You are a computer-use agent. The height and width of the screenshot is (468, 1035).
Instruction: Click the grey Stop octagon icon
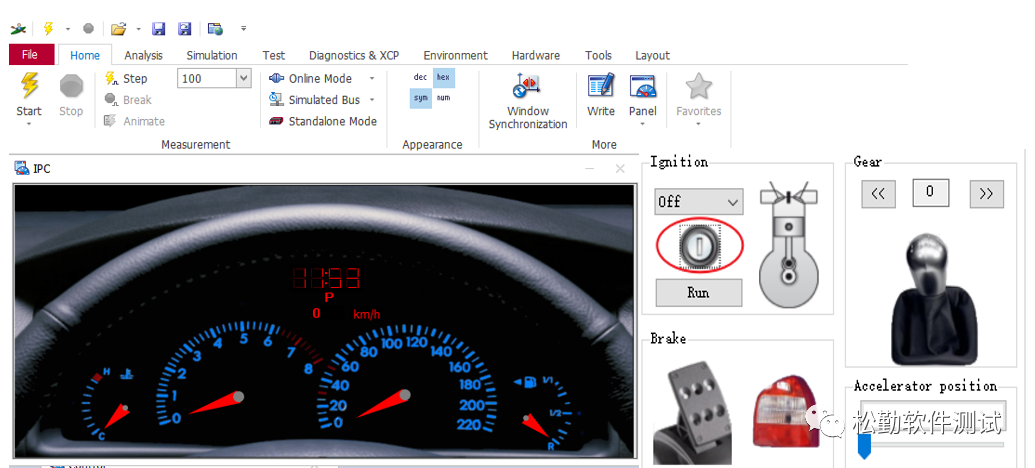71,86
